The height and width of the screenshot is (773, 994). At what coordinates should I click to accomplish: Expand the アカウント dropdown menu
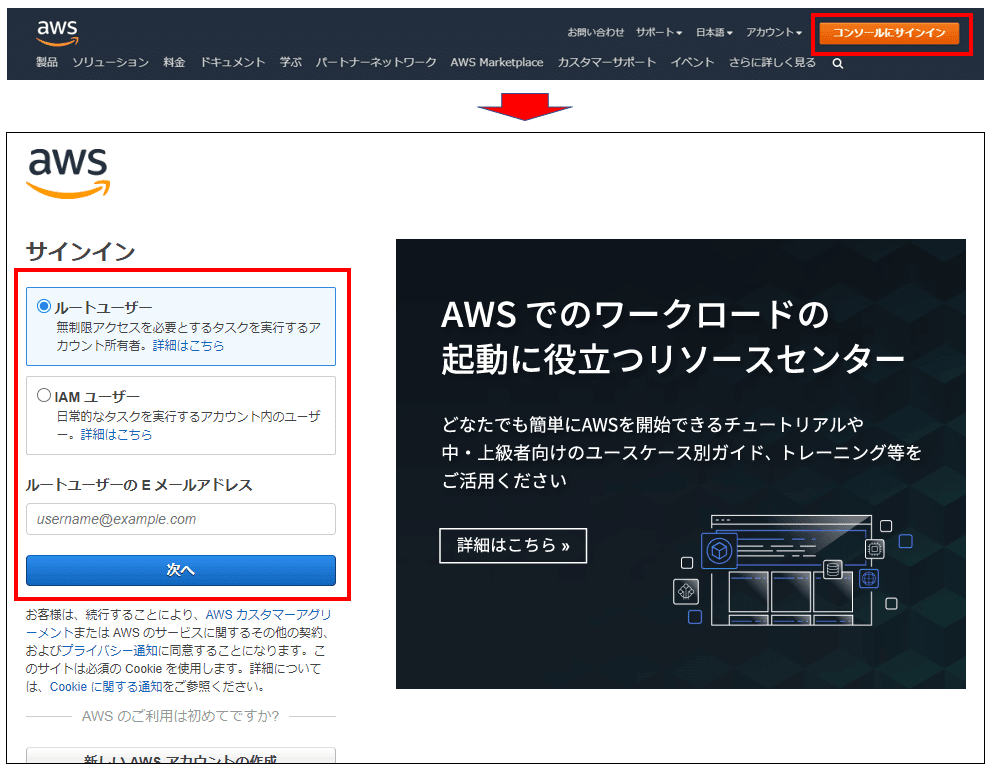coord(773,32)
